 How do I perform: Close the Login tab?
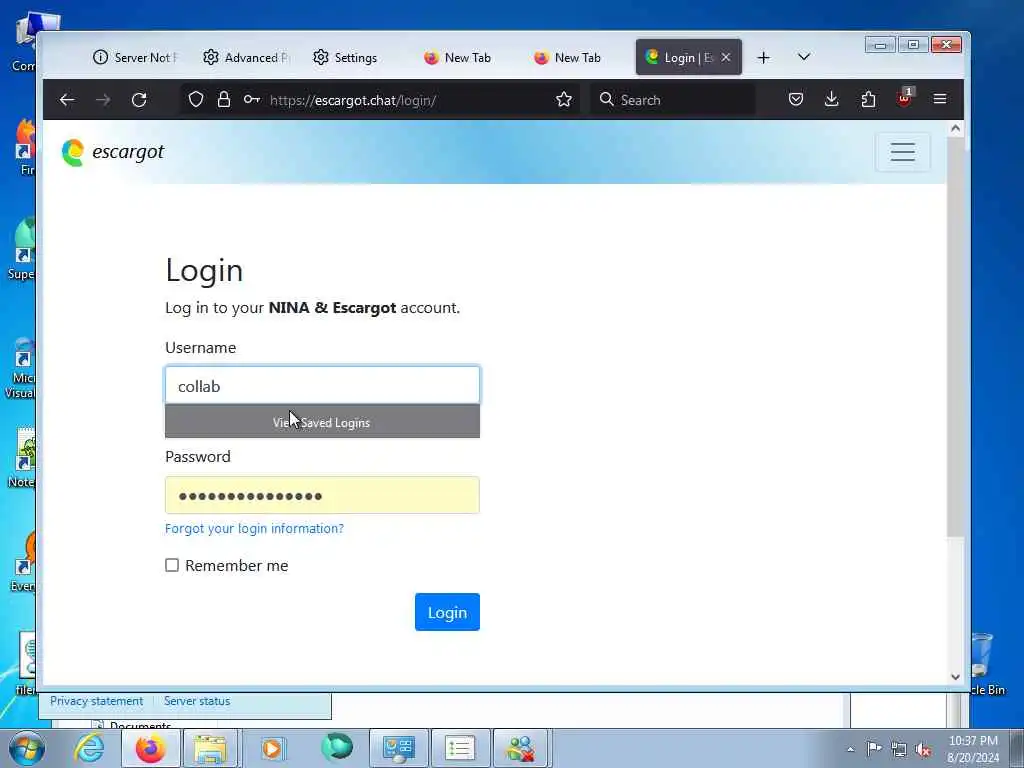tap(726, 57)
